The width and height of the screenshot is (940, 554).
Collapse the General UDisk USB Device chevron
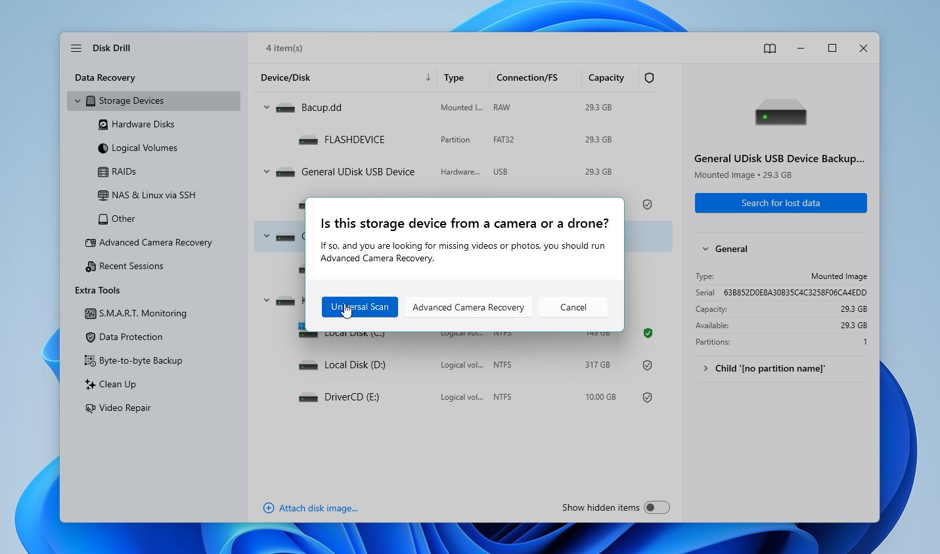coord(267,171)
